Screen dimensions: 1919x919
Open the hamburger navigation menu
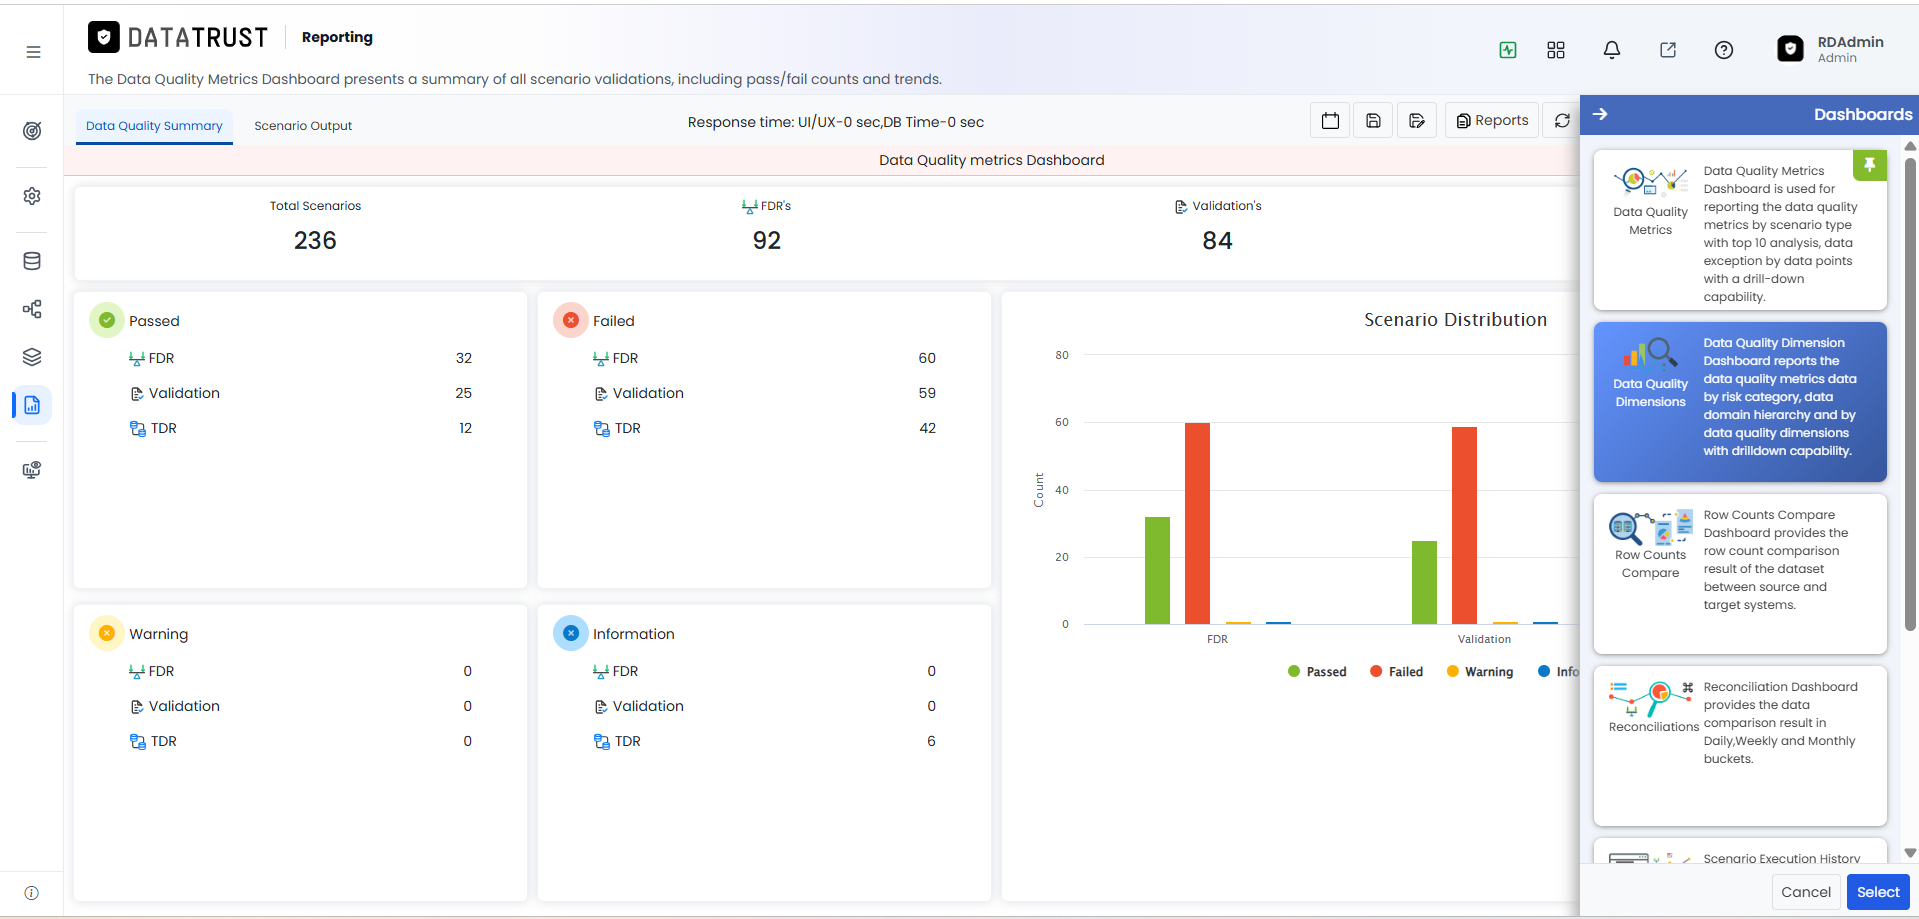click(x=33, y=52)
